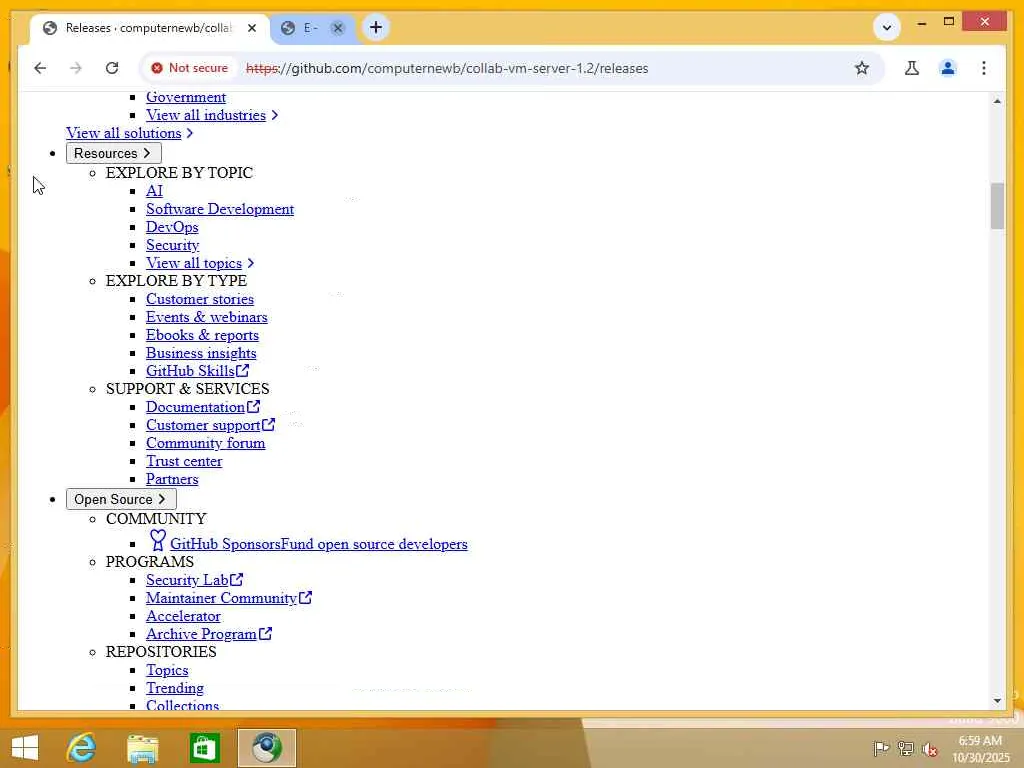The height and width of the screenshot is (768, 1024).
Task: Open the Security topic link
Action: tap(172, 245)
